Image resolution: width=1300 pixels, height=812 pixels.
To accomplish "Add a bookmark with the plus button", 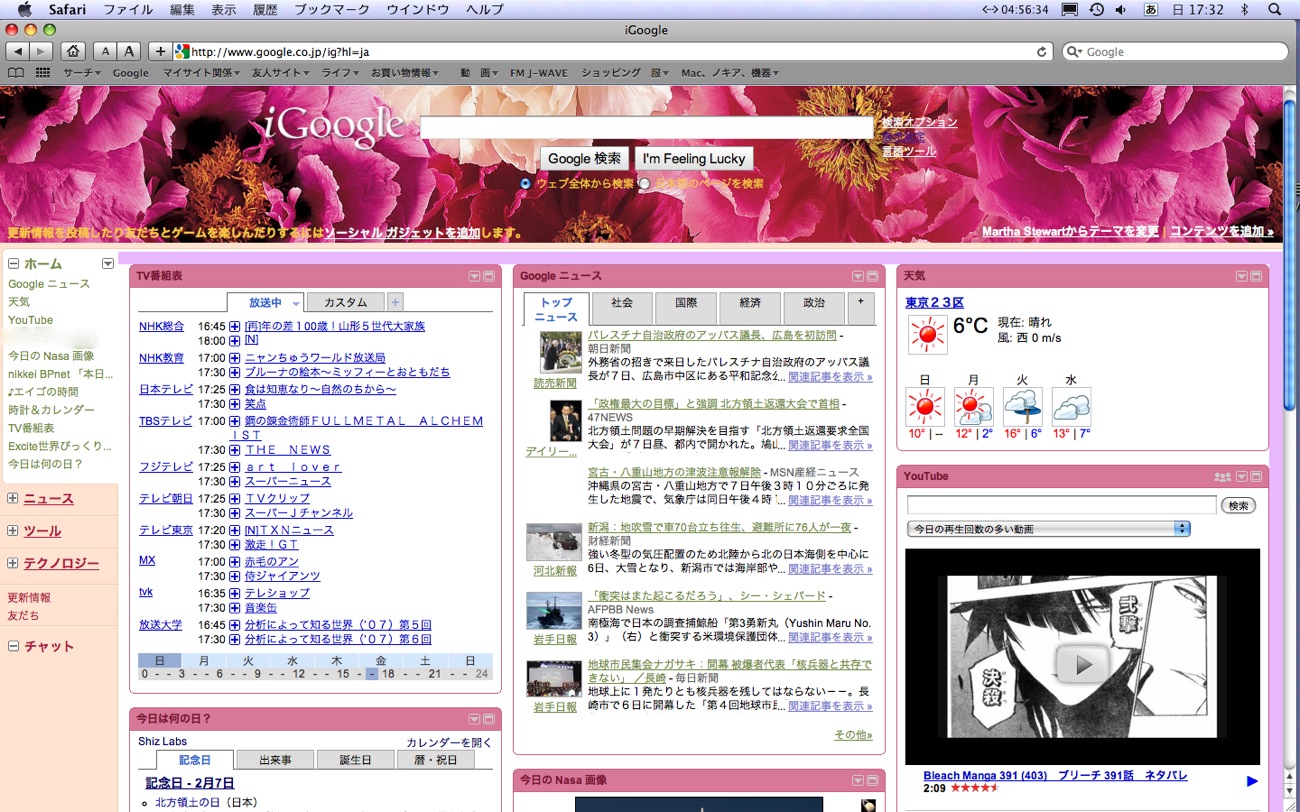I will point(161,51).
